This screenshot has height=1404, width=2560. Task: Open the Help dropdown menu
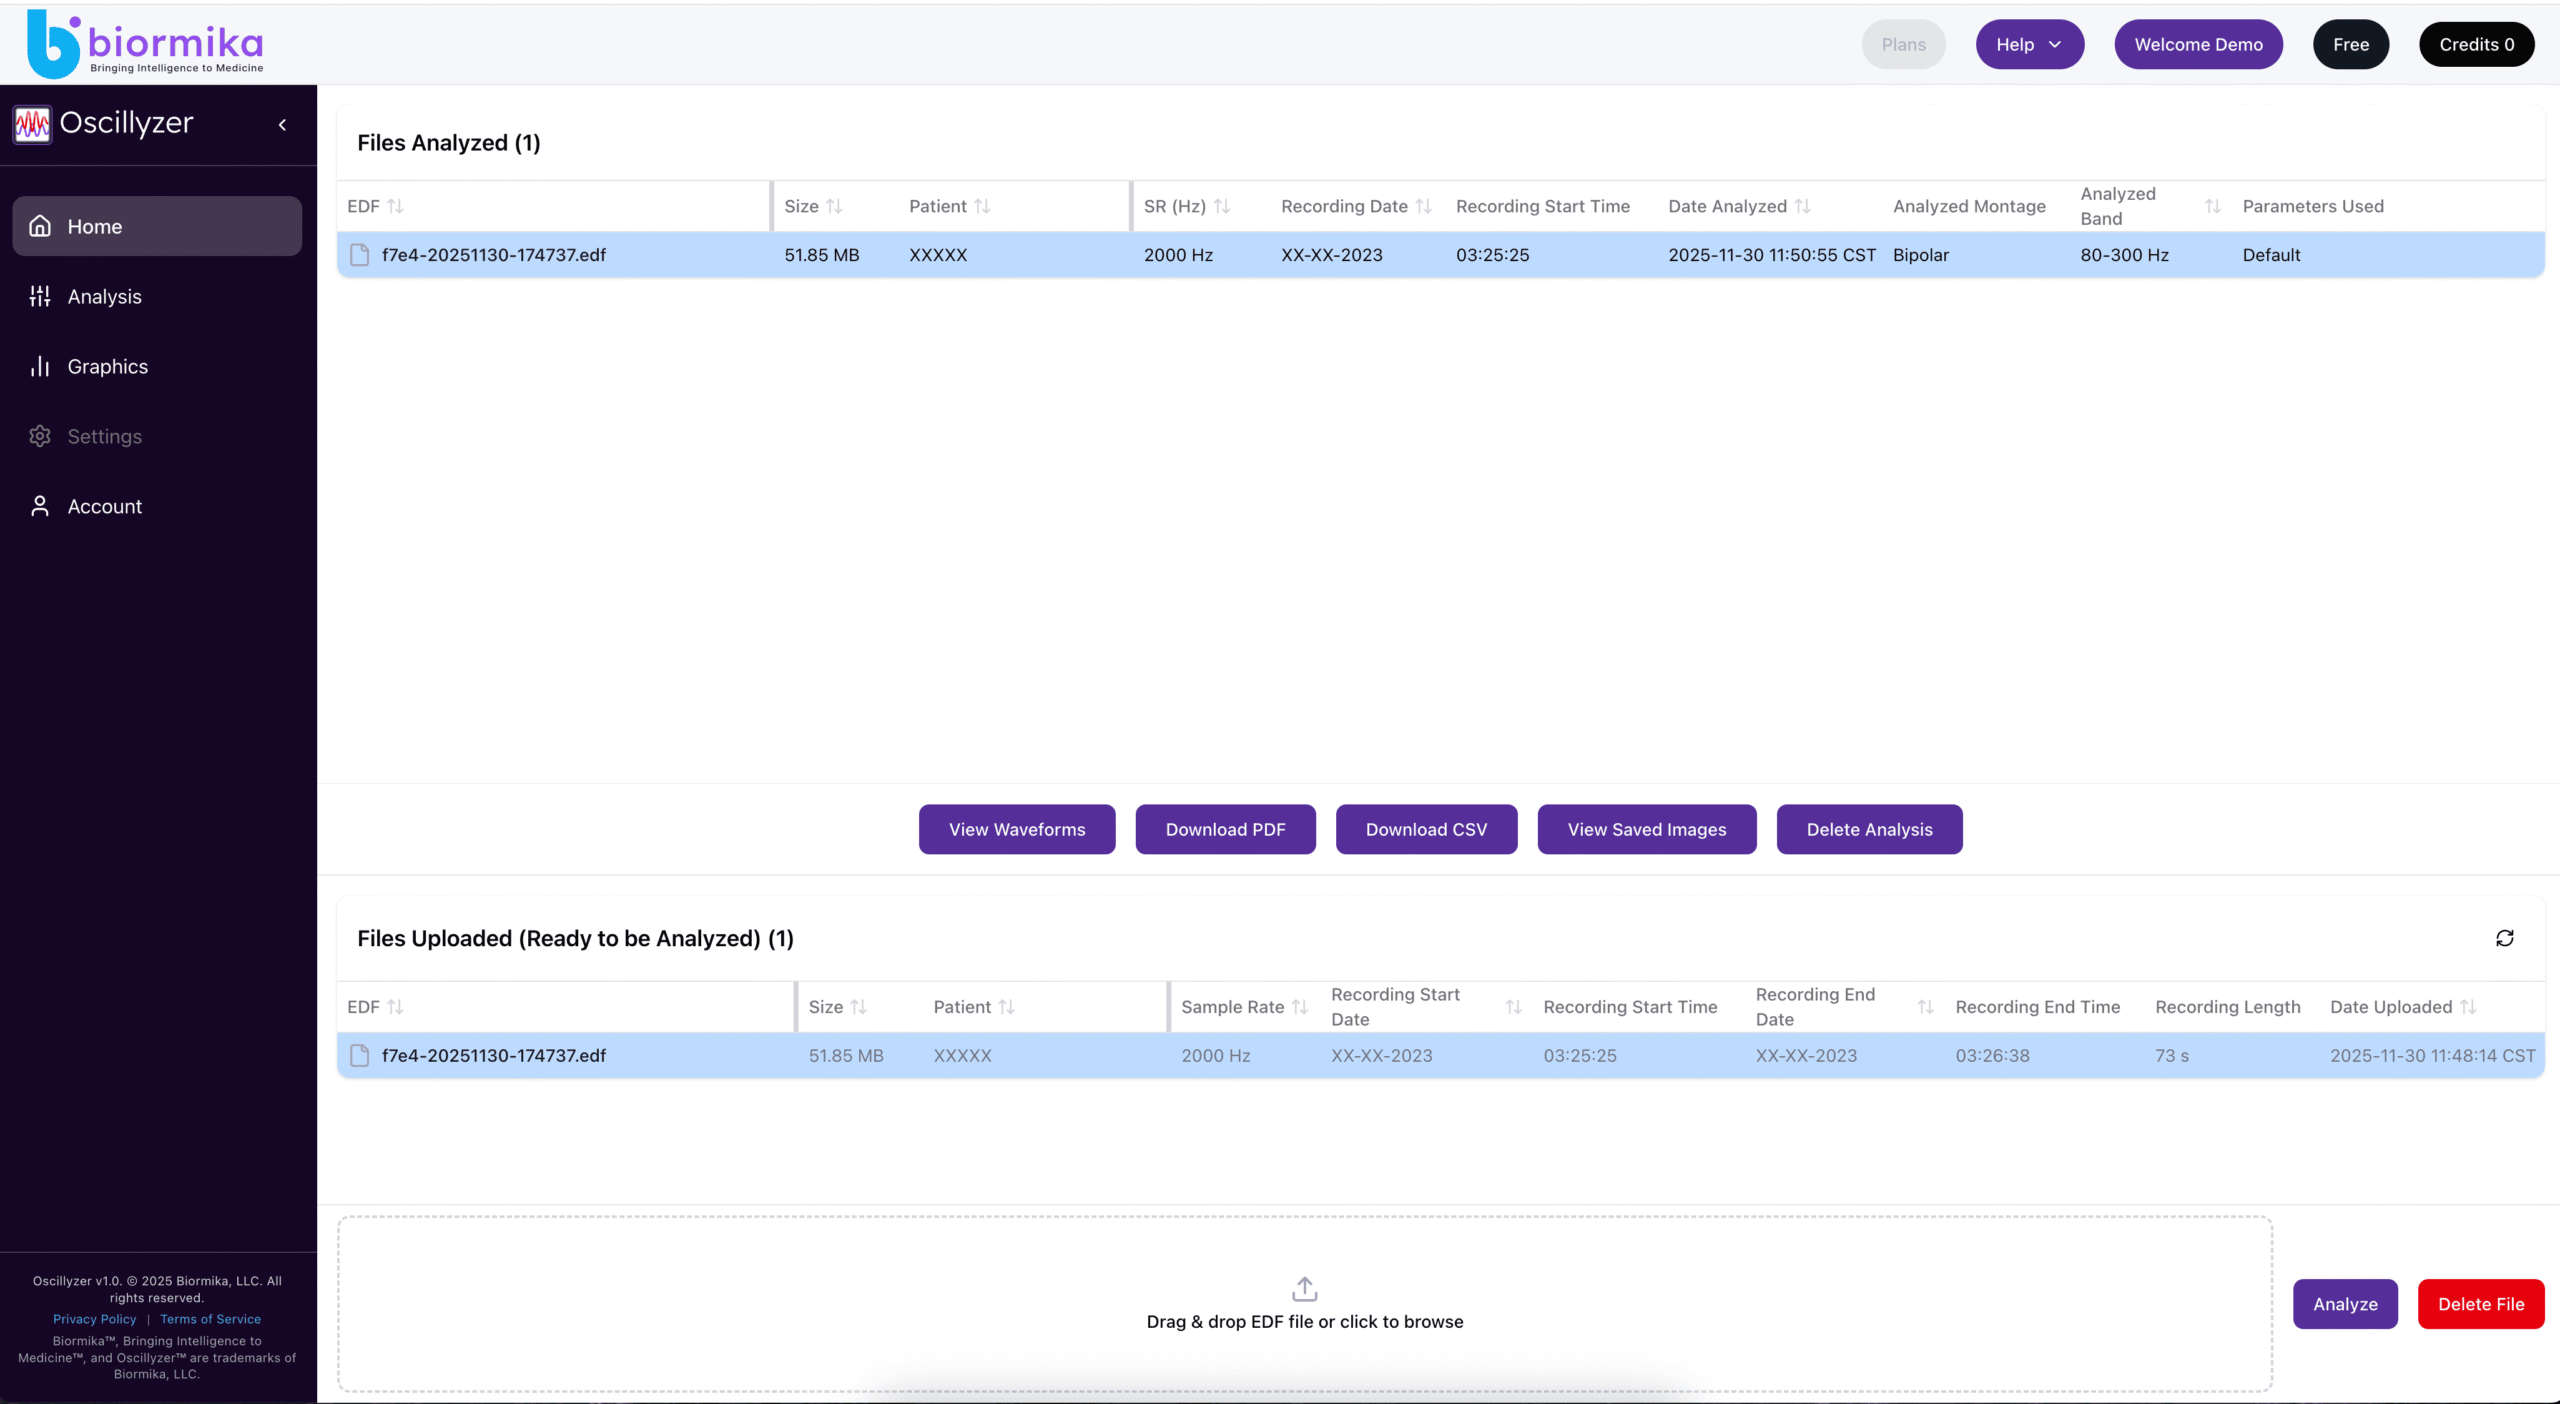(x=2029, y=44)
